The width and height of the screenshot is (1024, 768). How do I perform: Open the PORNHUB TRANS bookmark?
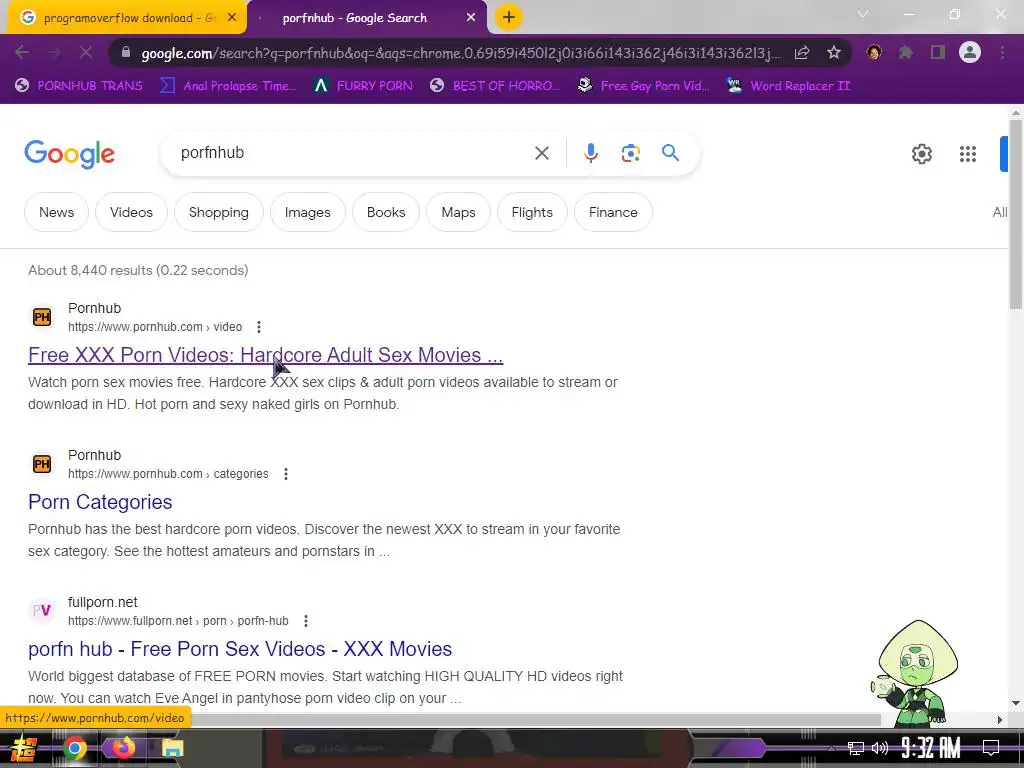pyautogui.click(x=79, y=86)
